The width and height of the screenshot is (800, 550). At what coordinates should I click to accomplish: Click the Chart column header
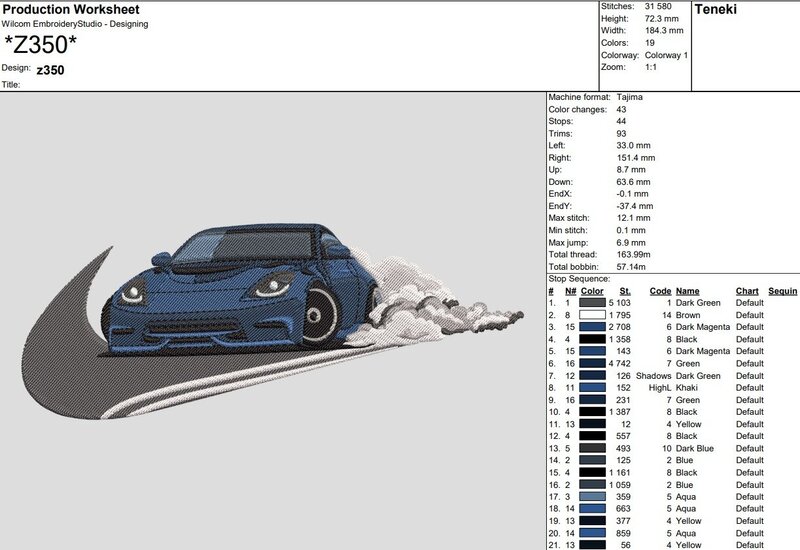747,290
